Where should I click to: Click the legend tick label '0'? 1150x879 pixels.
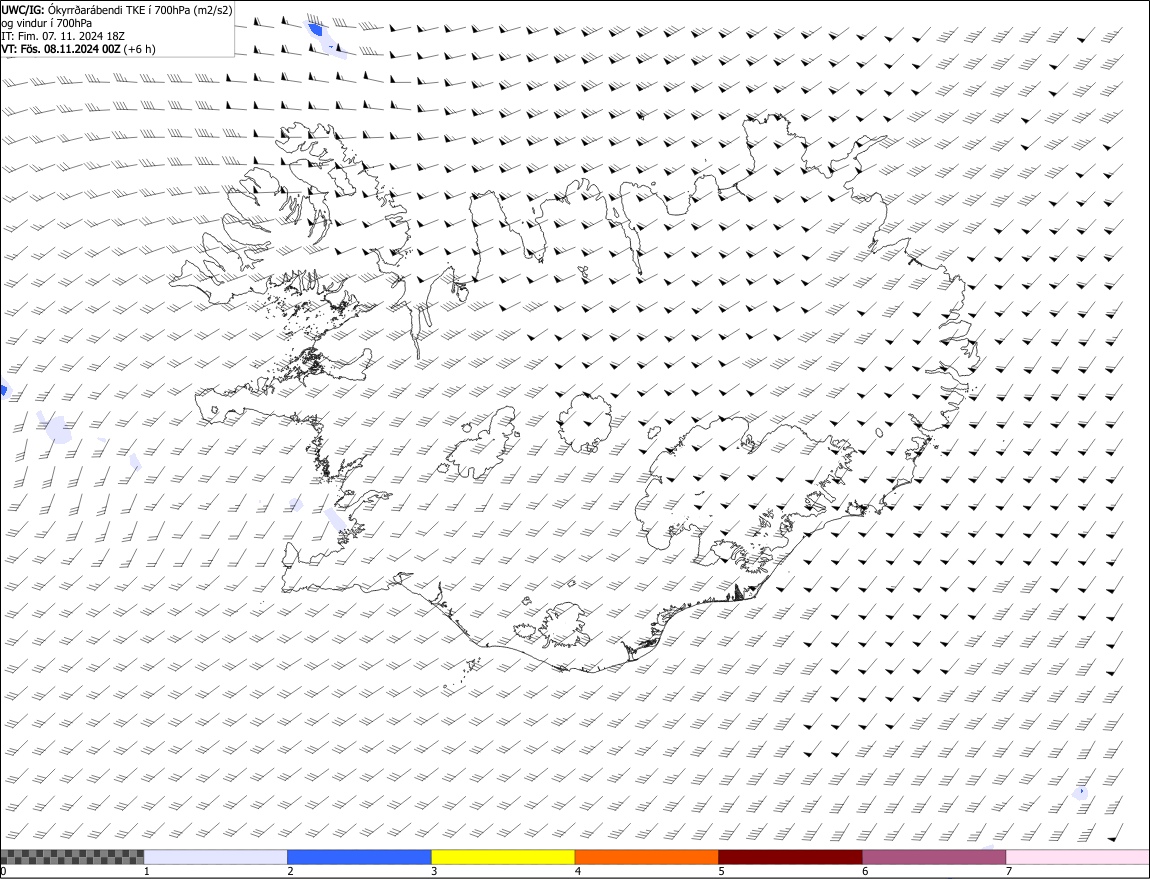4,872
